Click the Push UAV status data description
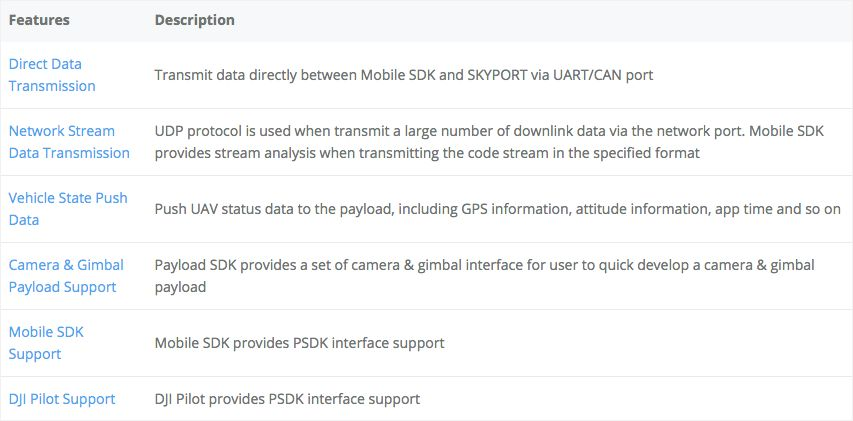 pos(497,209)
